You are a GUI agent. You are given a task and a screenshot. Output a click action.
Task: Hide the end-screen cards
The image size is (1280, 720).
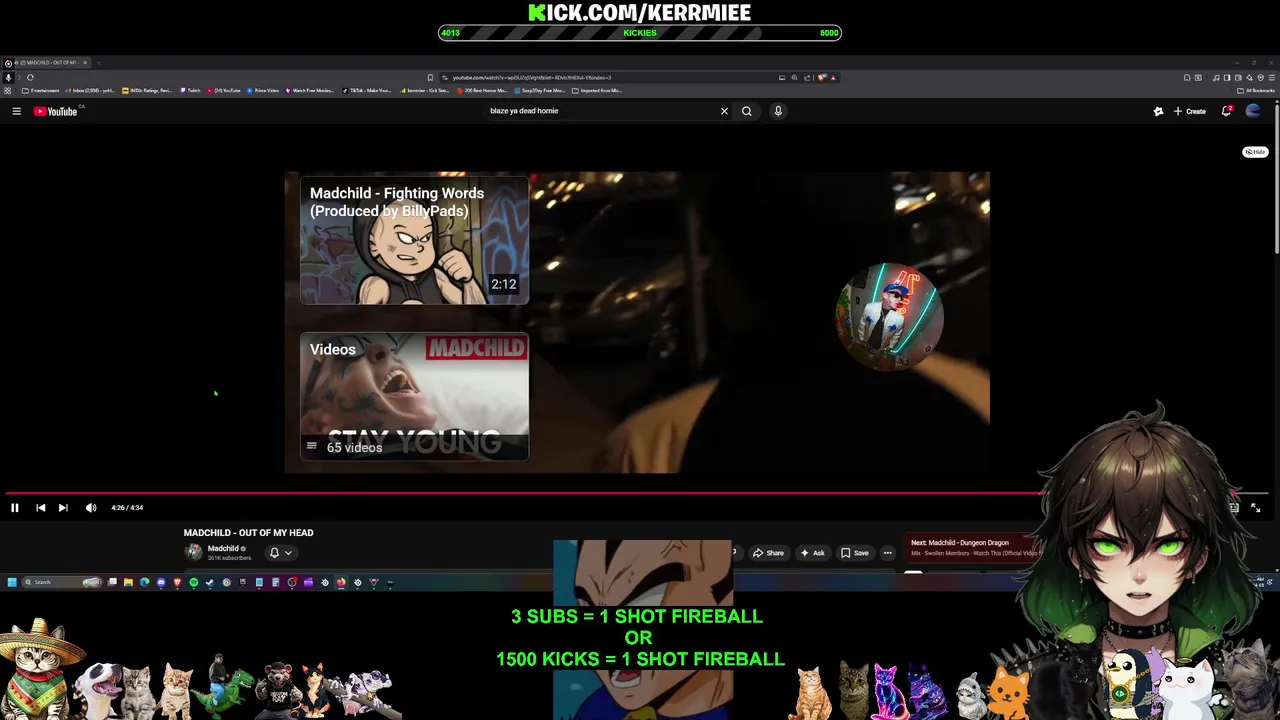click(x=1255, y=152)
